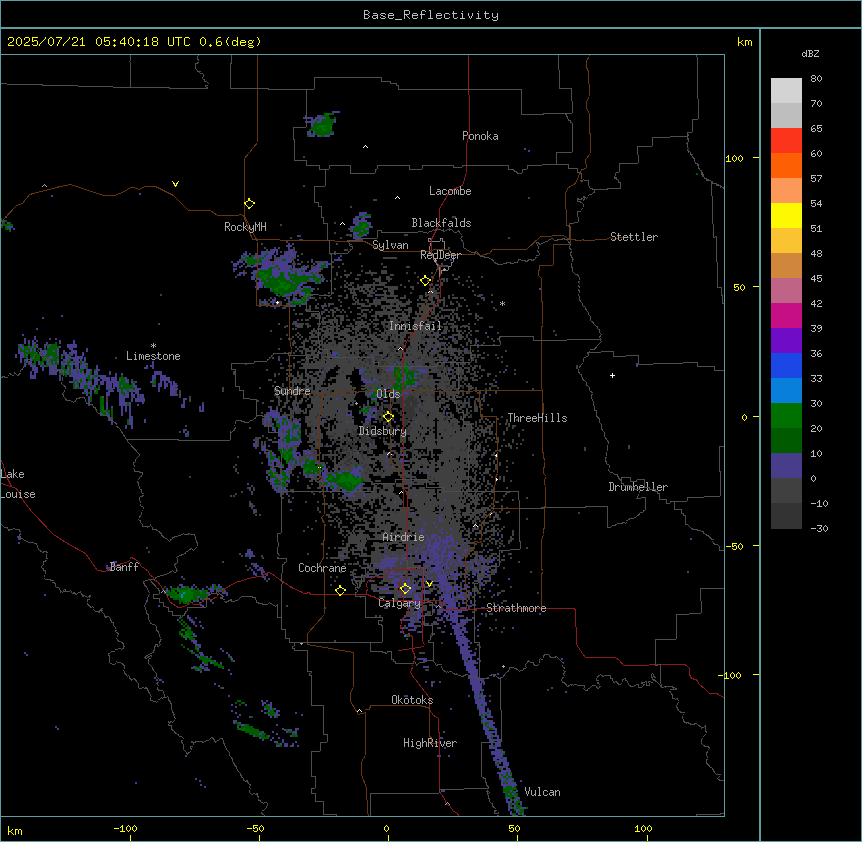
Task: Click the Drumheller label
Action: point(638,487)
